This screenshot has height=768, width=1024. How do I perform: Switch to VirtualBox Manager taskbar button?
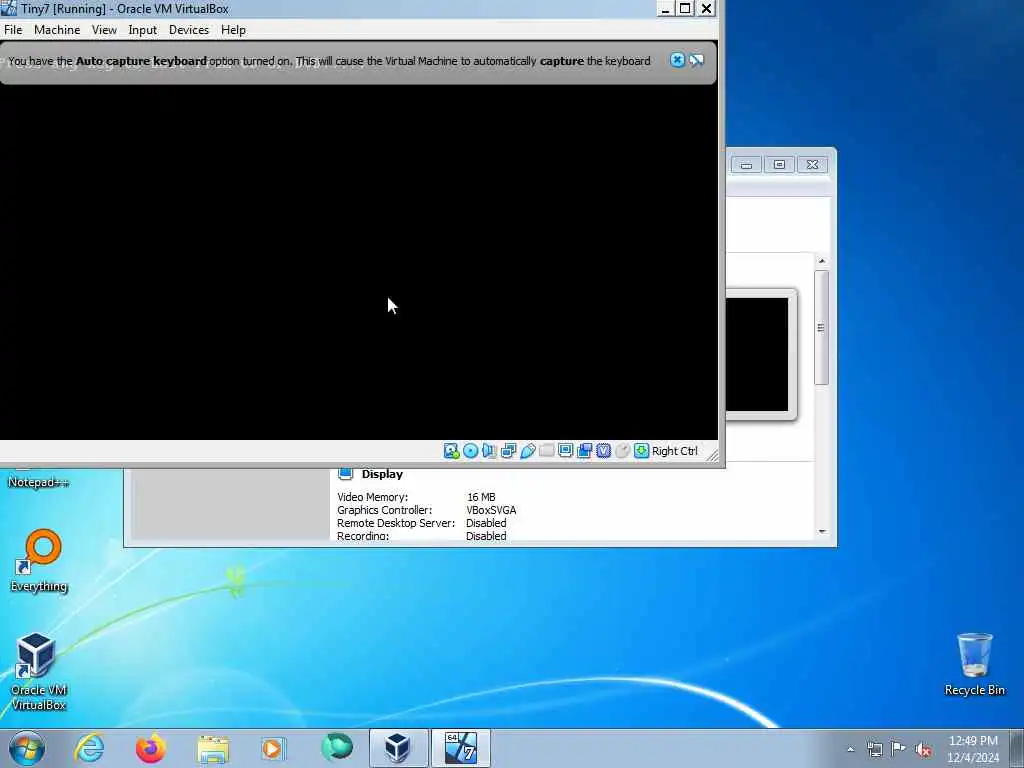click(398, 748)
